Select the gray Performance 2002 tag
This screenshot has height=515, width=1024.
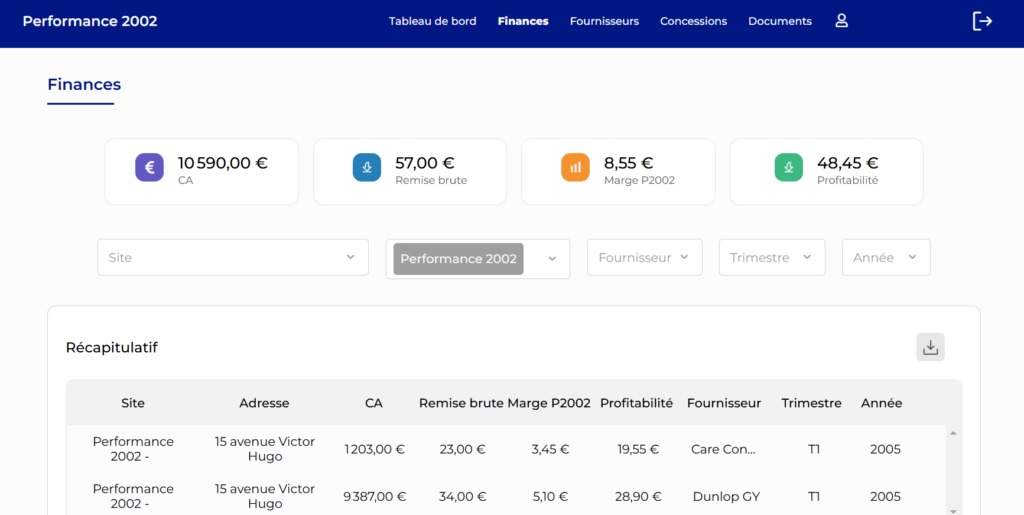458,259
